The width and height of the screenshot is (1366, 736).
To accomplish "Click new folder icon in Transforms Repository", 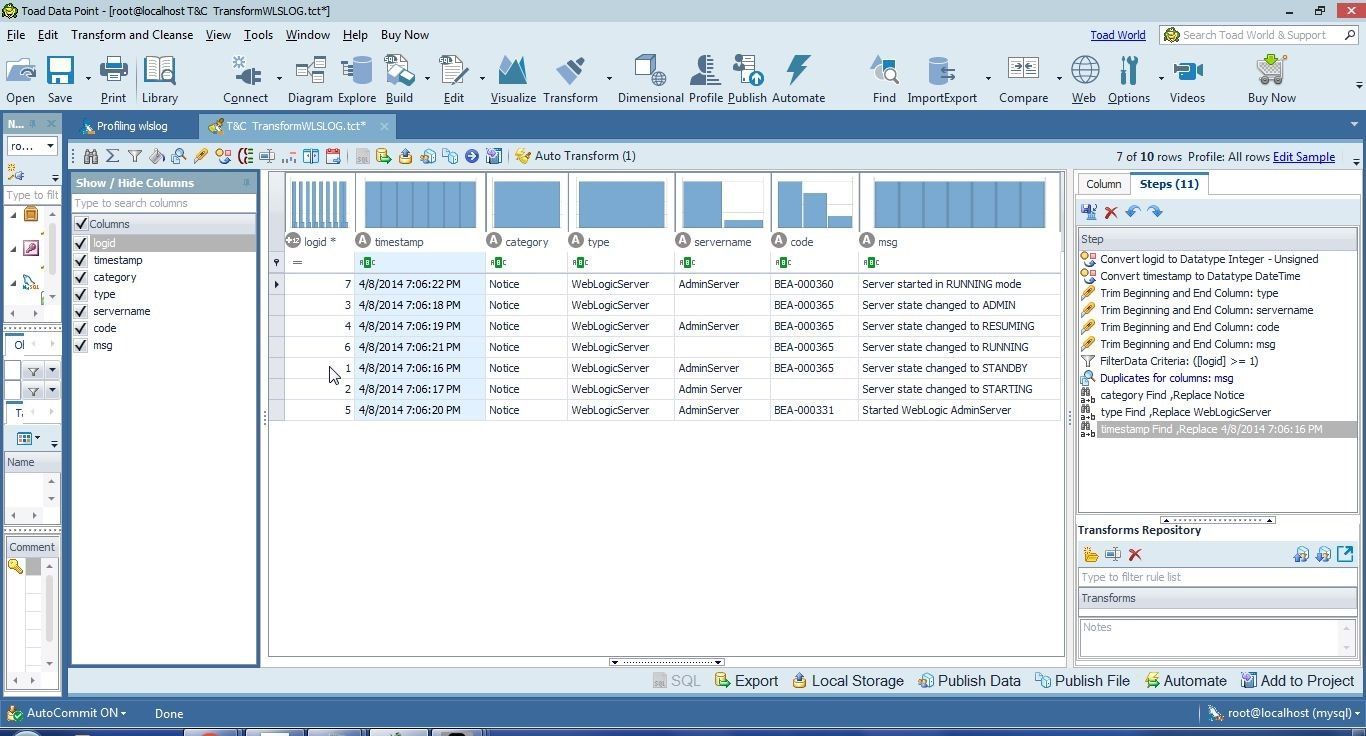I will coord(1090,555).
